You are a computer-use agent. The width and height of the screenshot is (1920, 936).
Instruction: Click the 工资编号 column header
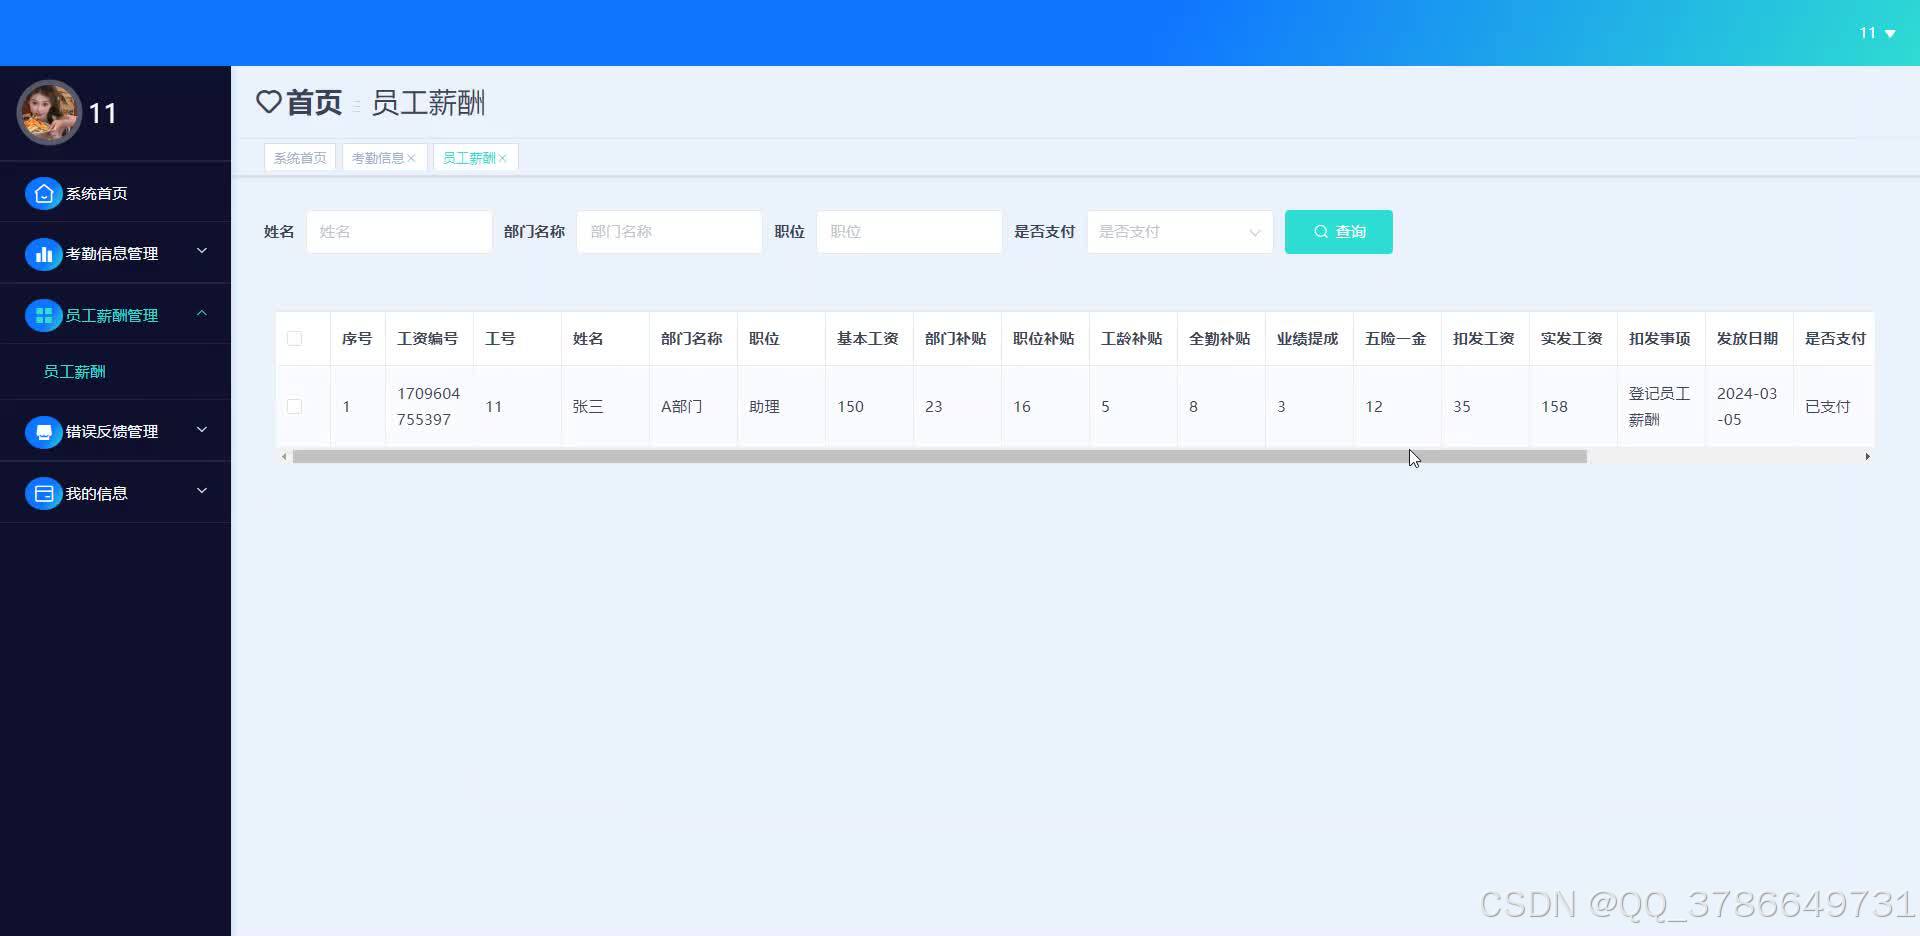tap(428, 339)
